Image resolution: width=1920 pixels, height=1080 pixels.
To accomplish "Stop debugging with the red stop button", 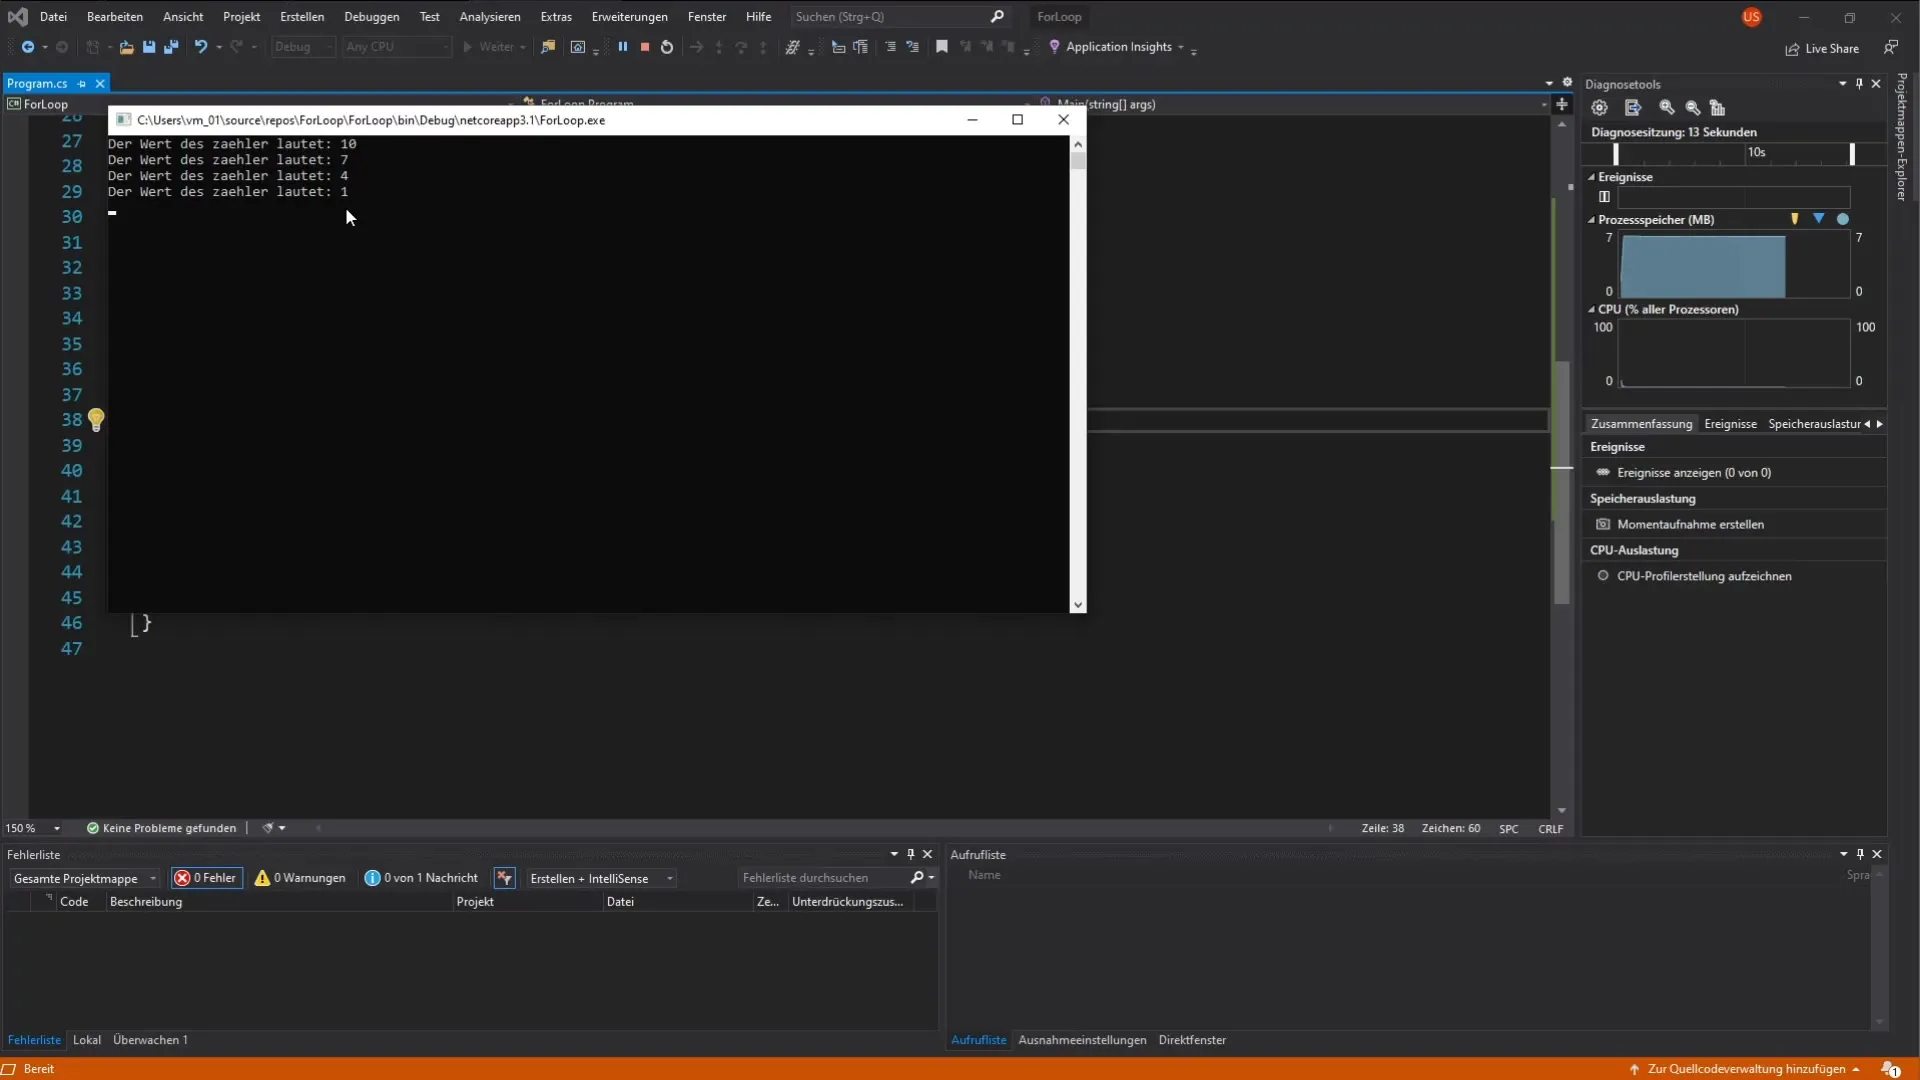I will pos(645,47).
